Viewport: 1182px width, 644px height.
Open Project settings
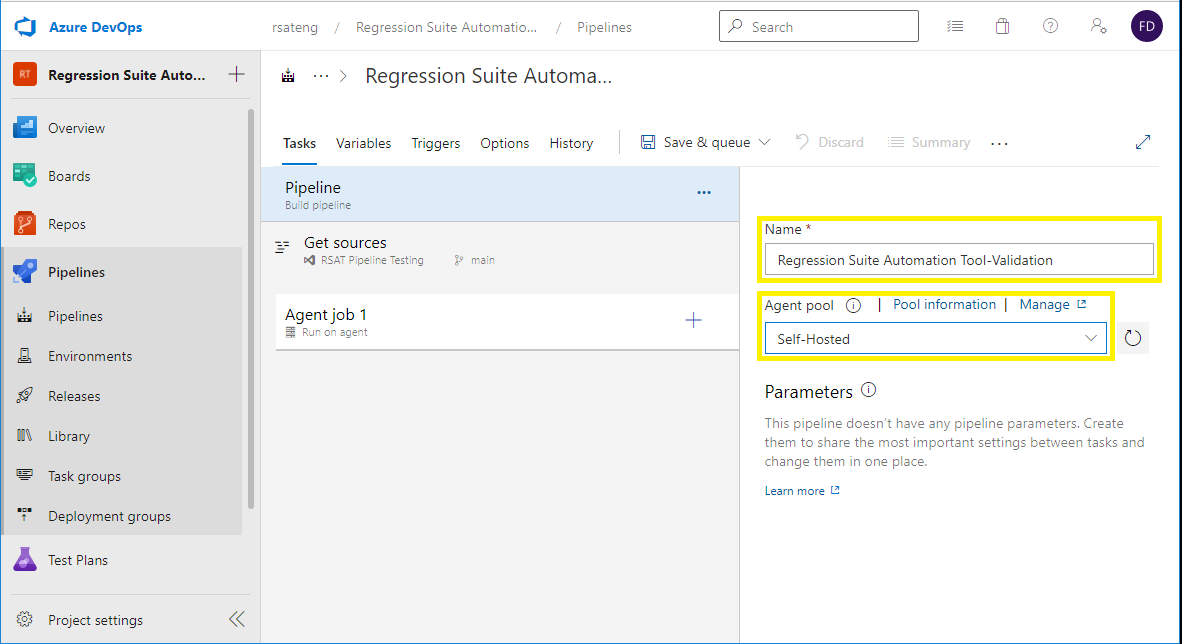tap(96, 620)
